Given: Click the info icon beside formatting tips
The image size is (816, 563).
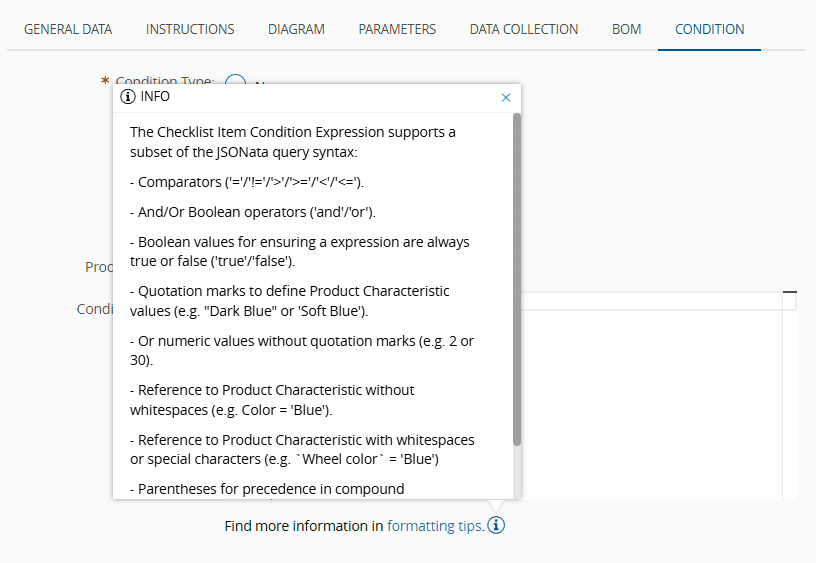Looking at the screenshot, I should [497, 526].
